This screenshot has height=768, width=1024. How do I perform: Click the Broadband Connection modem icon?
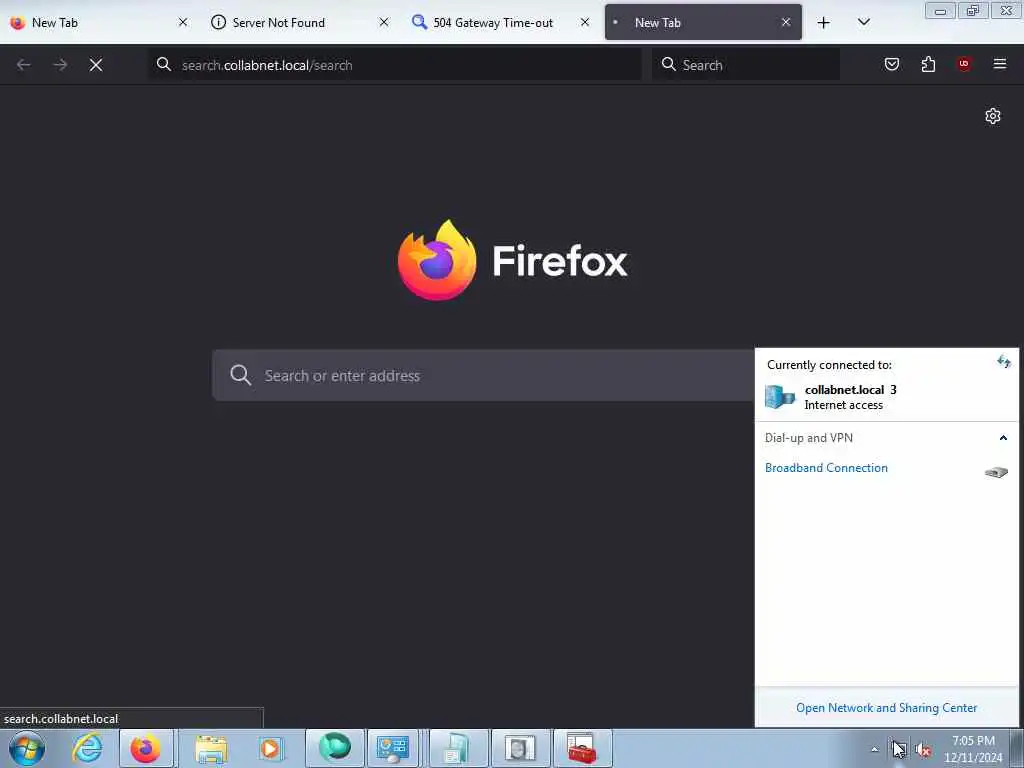(997, 472)
